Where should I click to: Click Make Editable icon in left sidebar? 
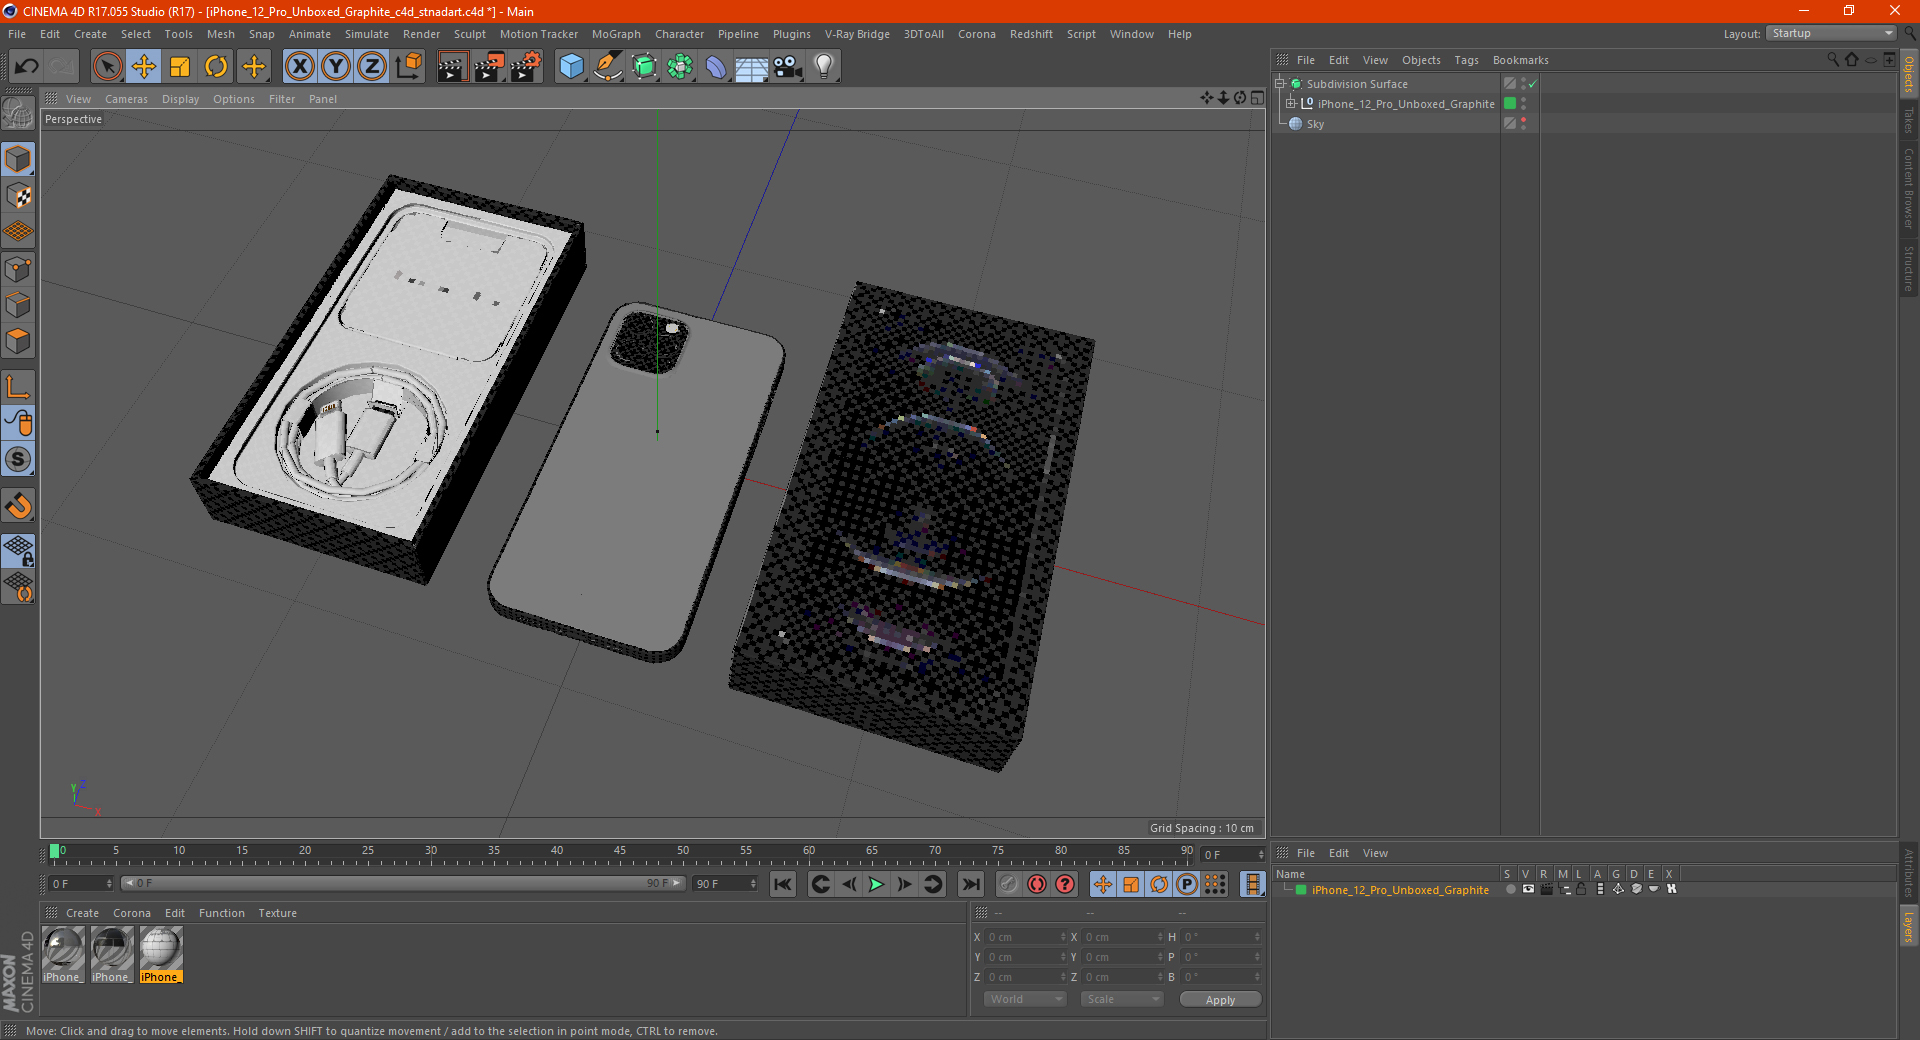[18, 114]
